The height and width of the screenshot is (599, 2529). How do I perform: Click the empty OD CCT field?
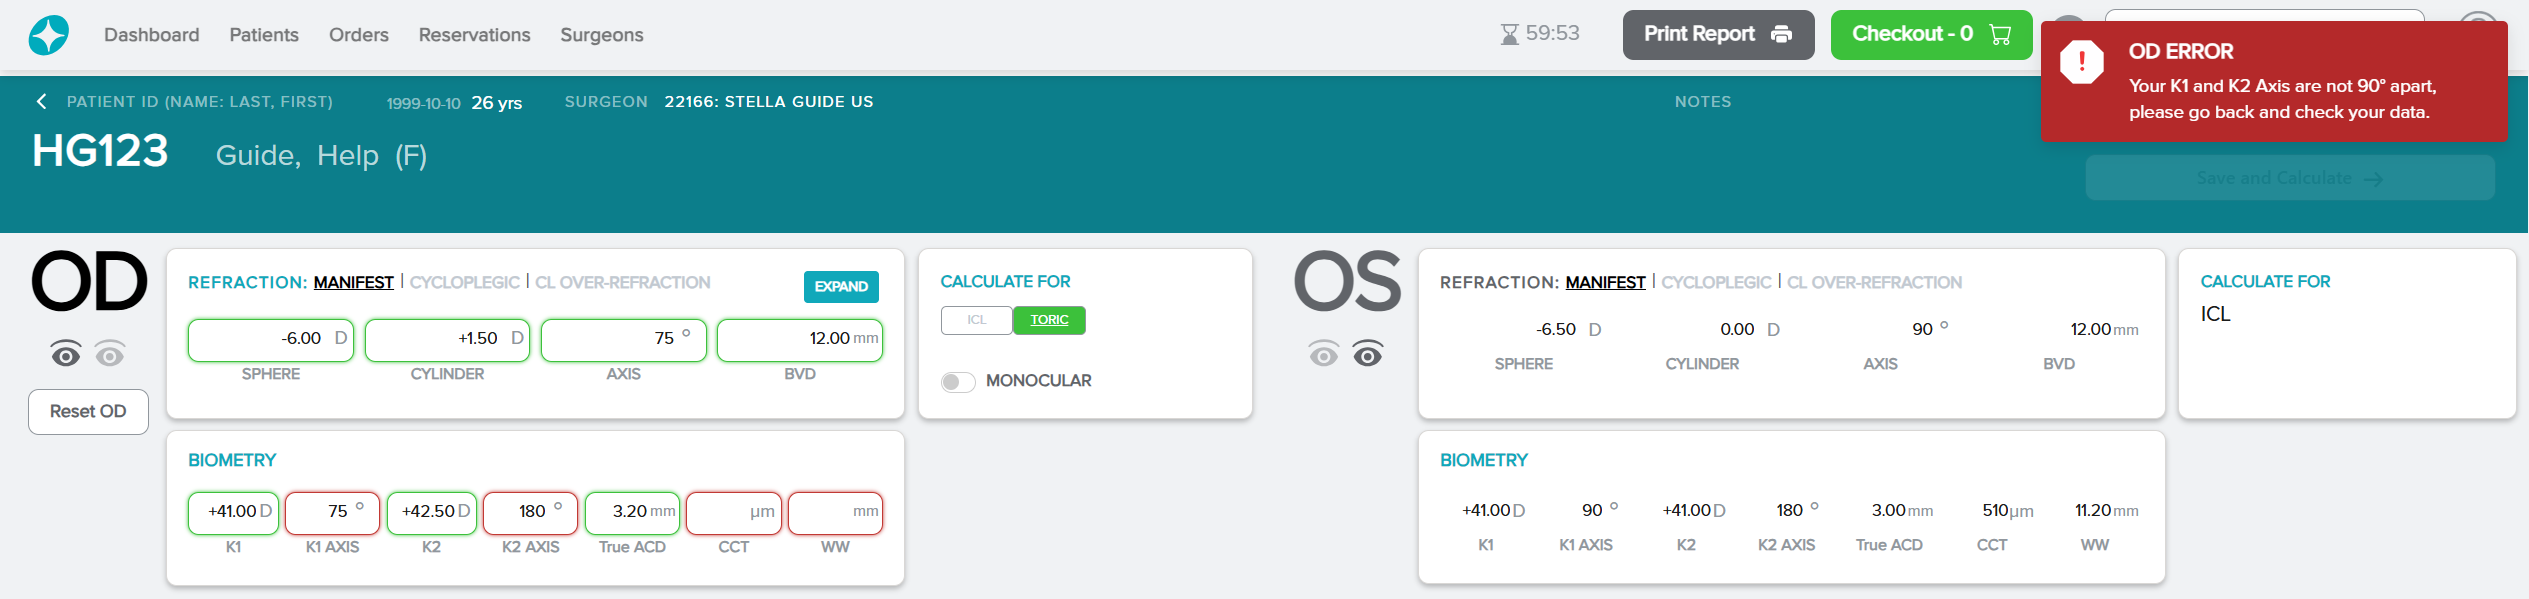733,512
